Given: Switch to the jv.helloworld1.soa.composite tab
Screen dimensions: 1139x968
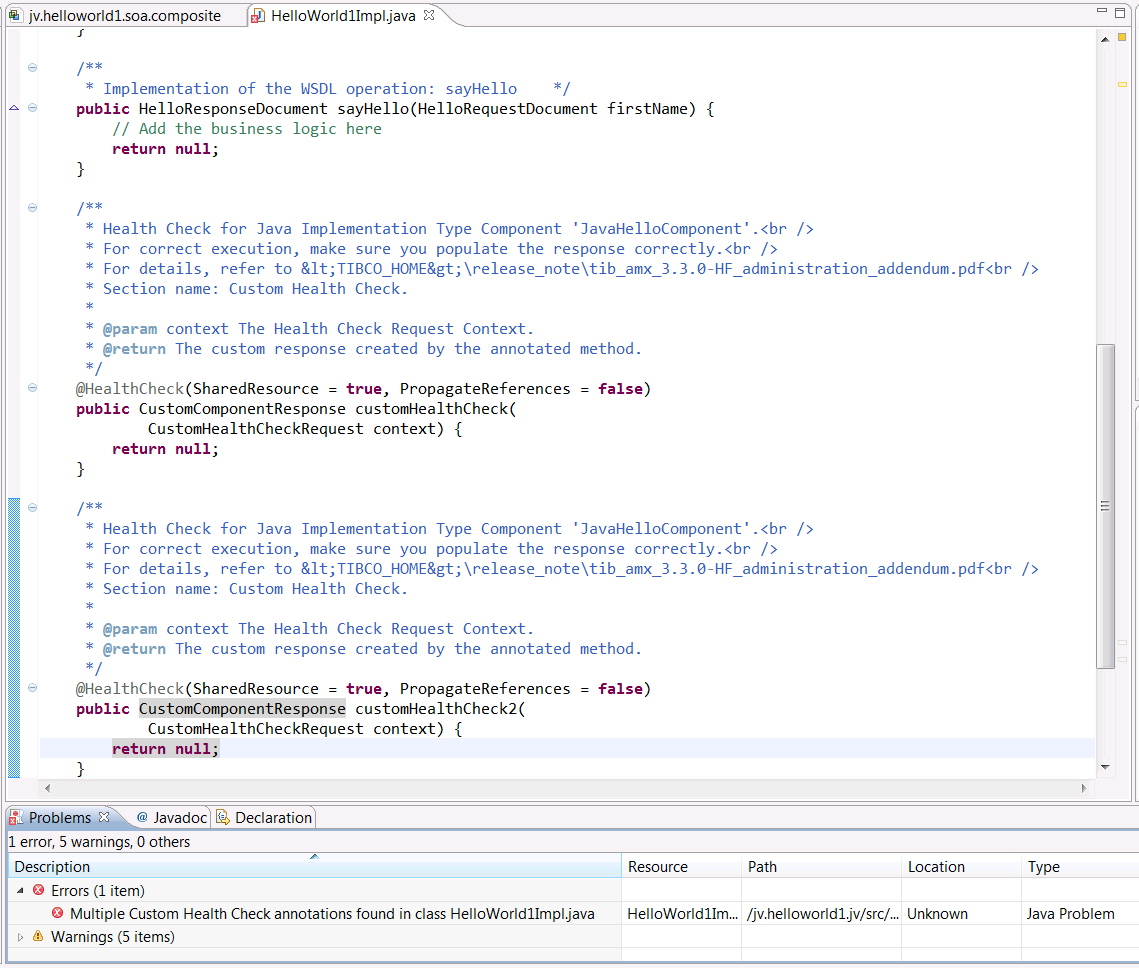Looking at the screenshot, I should tap(122, 16).
